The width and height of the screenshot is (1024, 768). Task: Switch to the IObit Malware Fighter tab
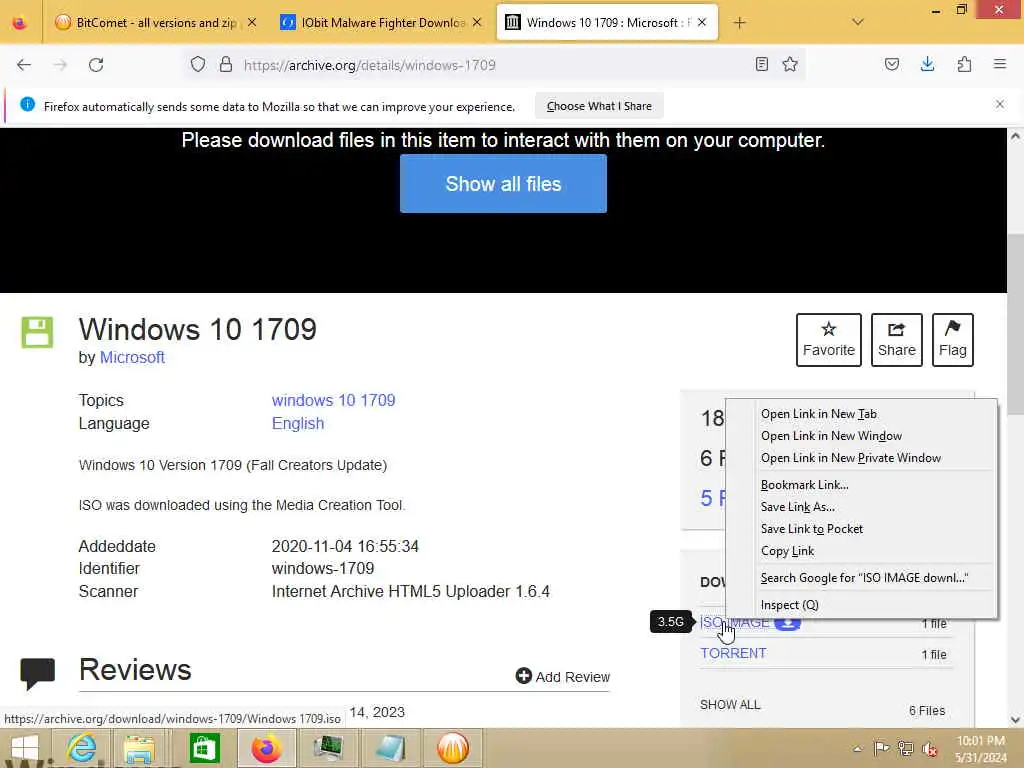pos(381,23)
